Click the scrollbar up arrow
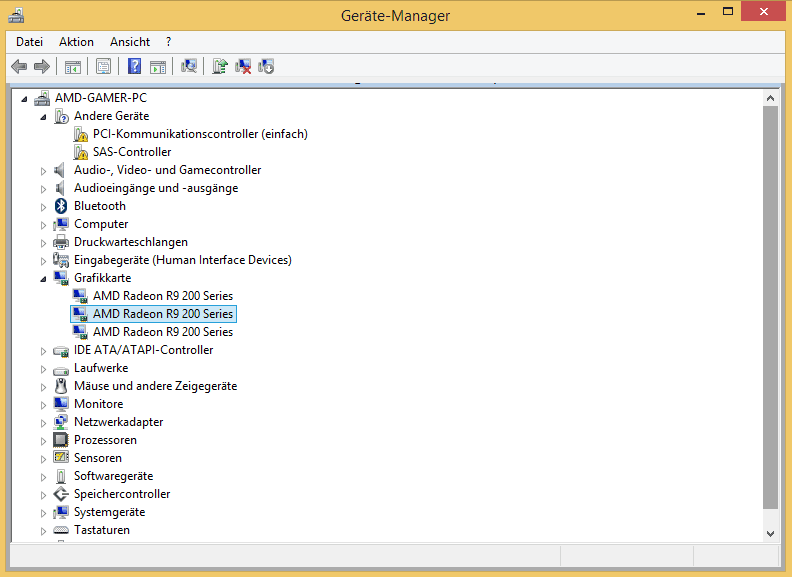 coord(770,98)
